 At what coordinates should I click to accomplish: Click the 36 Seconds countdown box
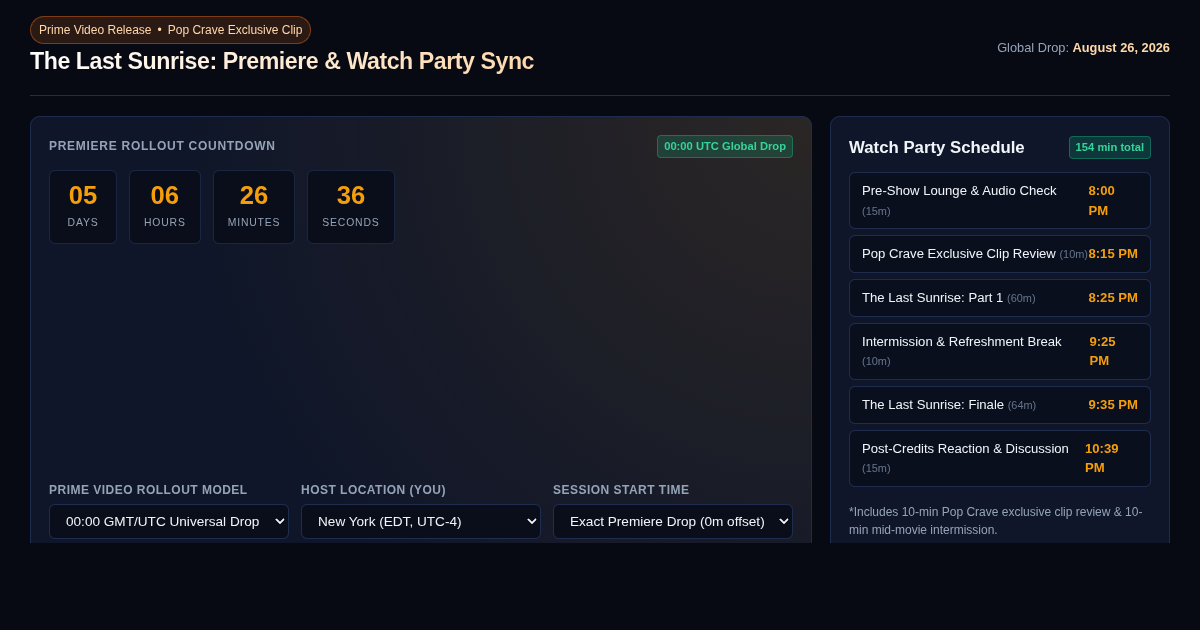[351, 207]
